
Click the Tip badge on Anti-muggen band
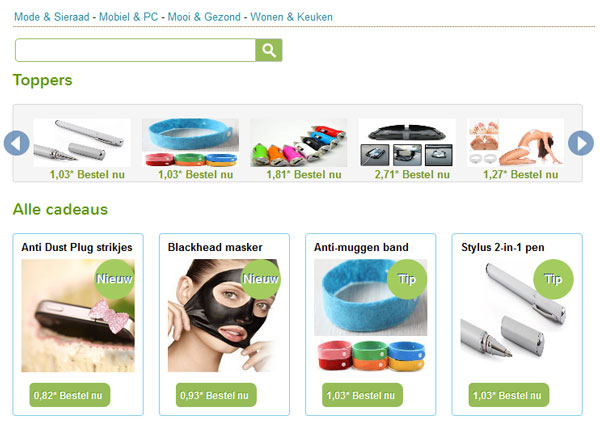[x=407, y=279]
